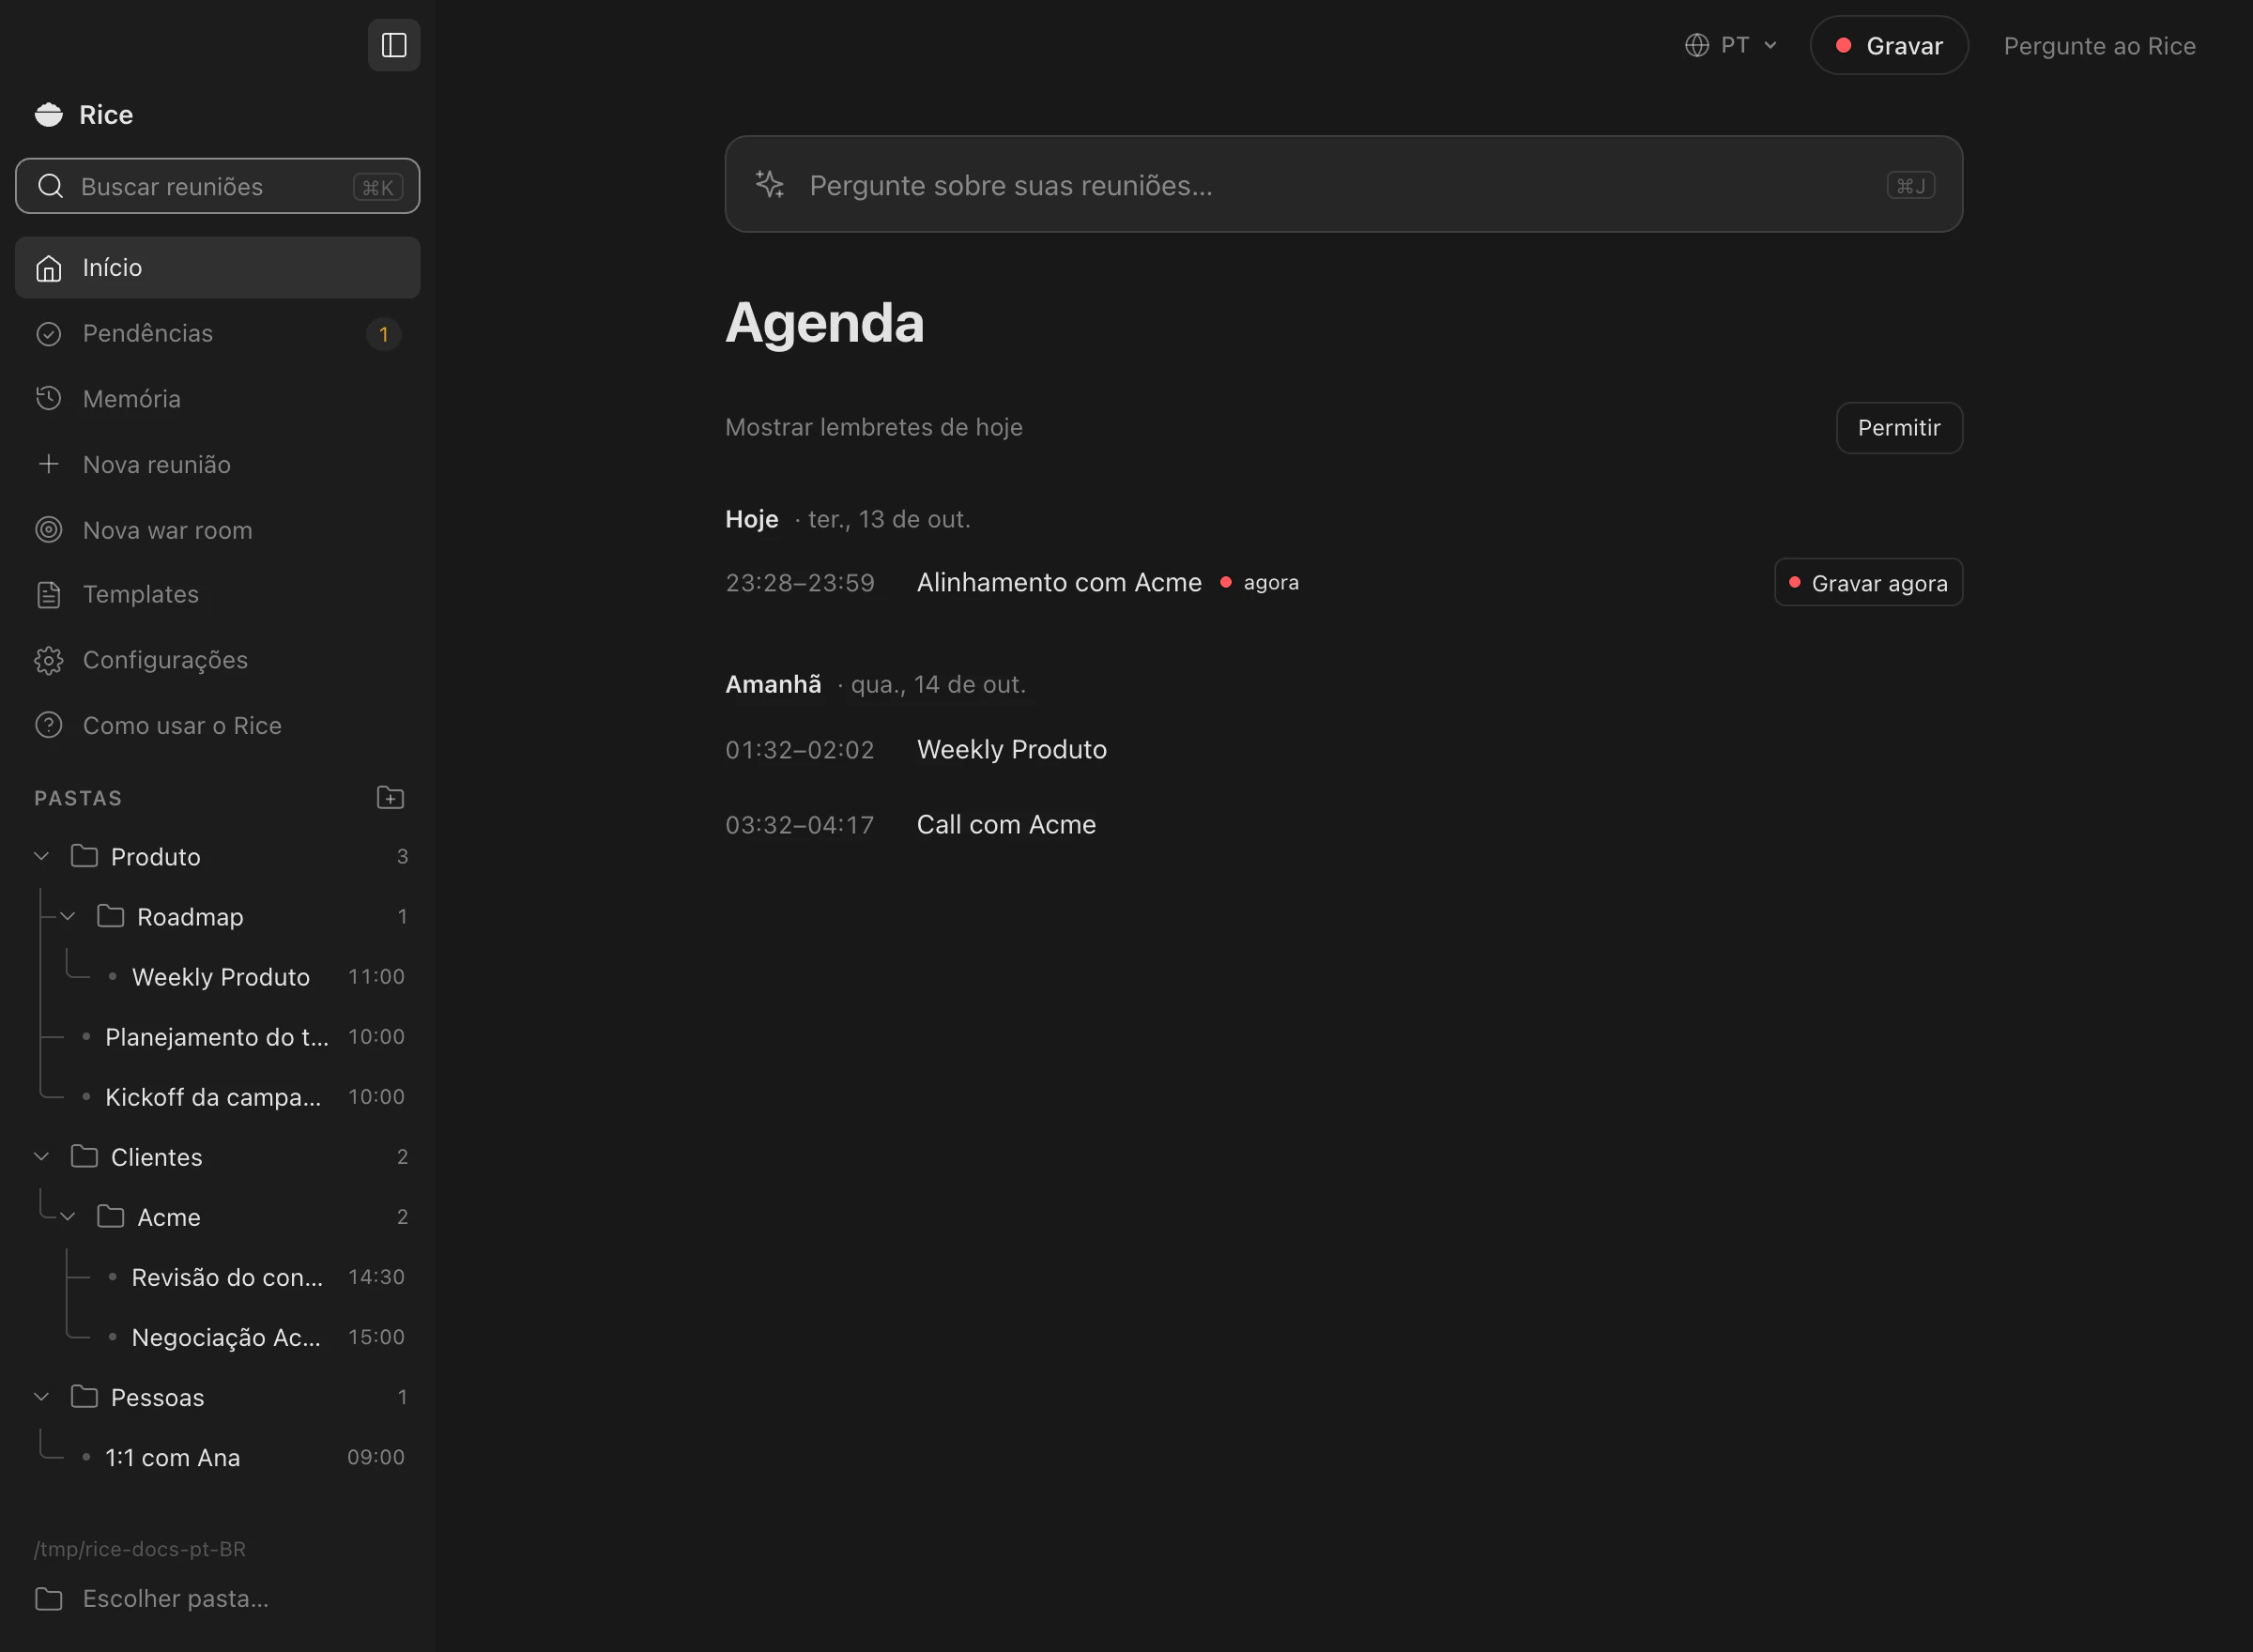Click the Gravar record button
The image size is (2253, 1652).
coord(1889,46)
